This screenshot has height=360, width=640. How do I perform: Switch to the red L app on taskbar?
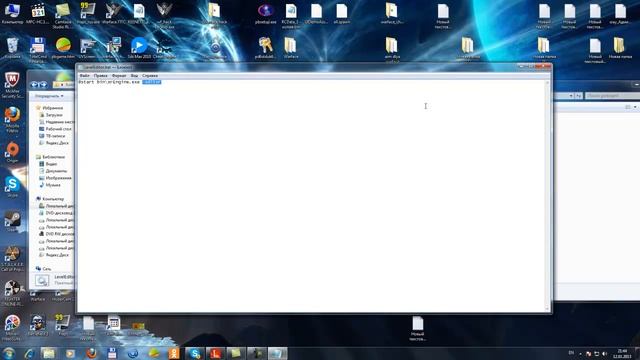pos(216,353)
